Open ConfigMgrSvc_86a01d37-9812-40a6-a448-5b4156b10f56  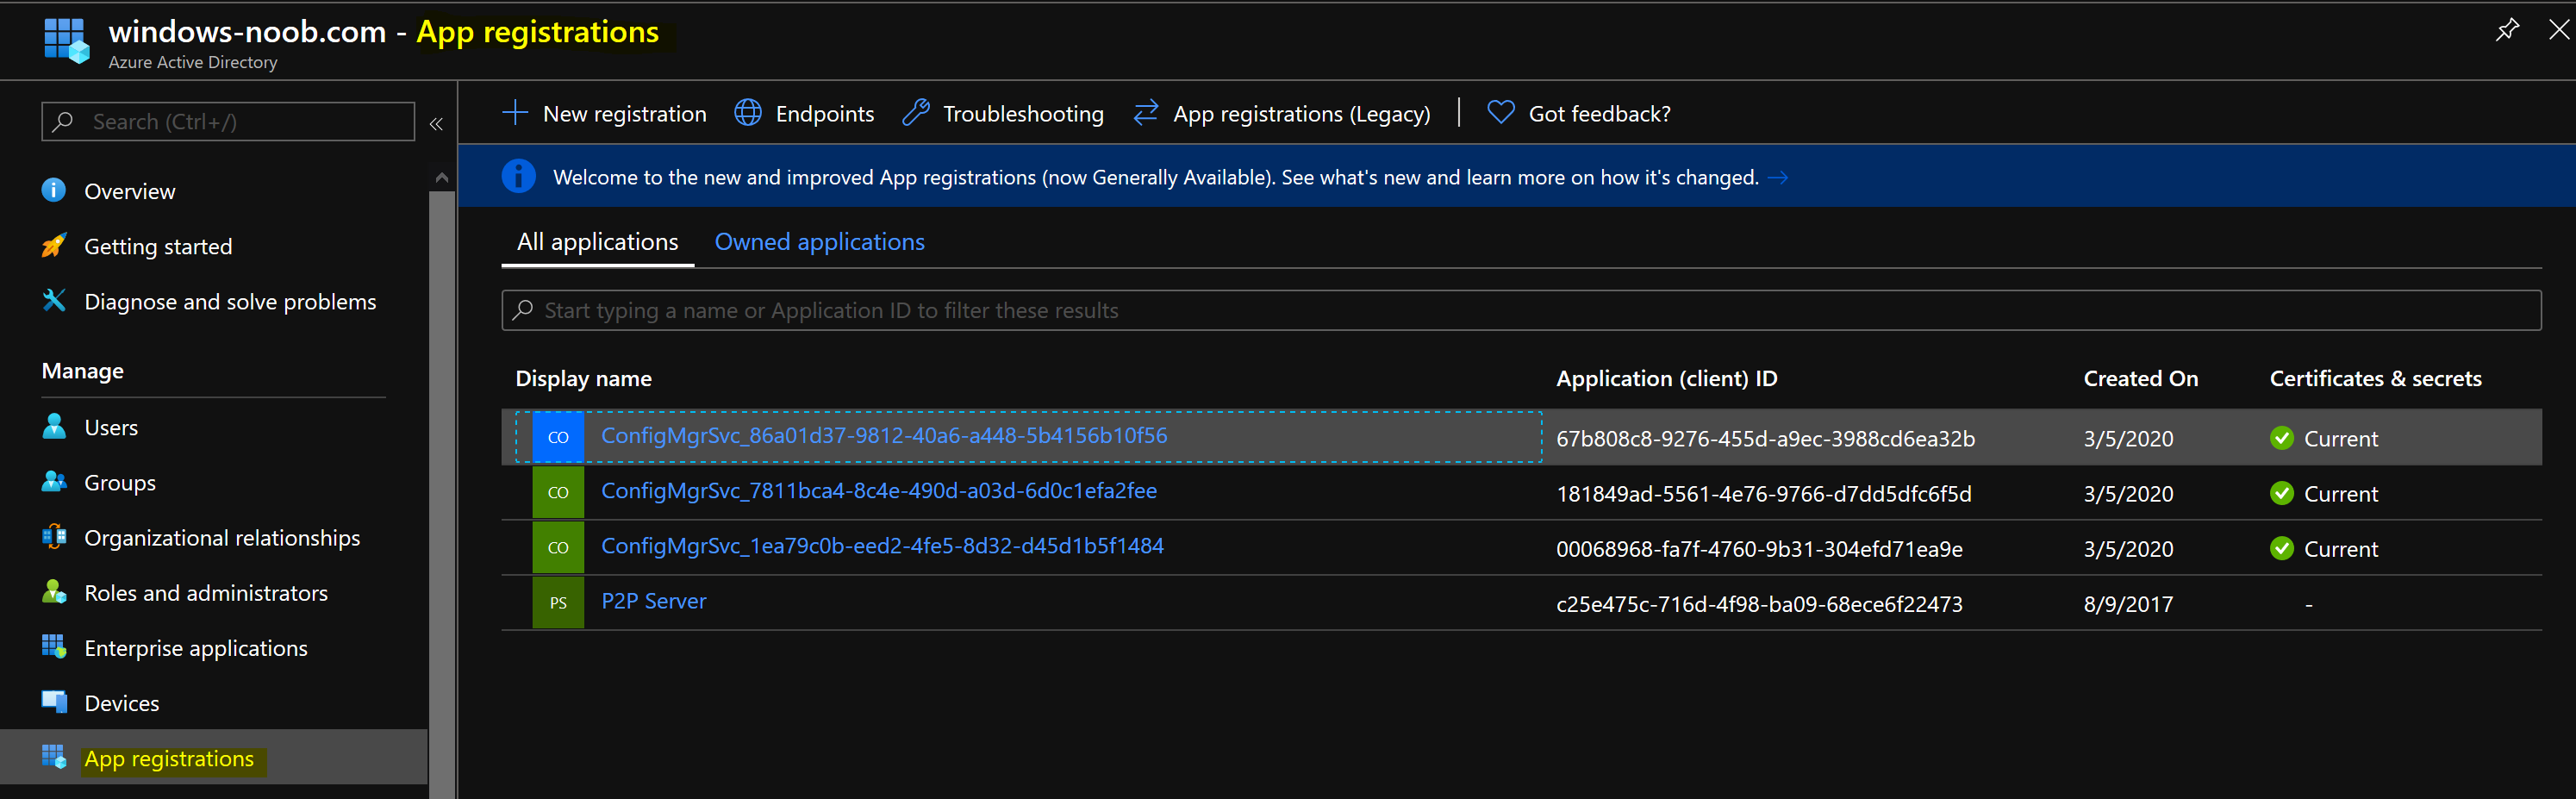(884, 436)
